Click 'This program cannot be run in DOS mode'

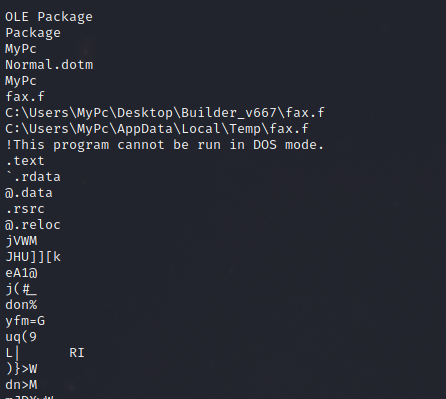tap(165, 145)
